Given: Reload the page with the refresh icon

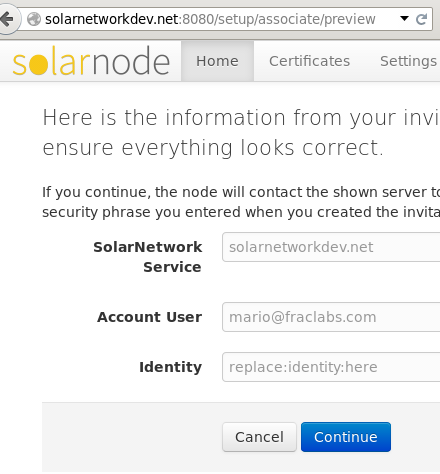Looking at the screenshot, I should point(421,19).
